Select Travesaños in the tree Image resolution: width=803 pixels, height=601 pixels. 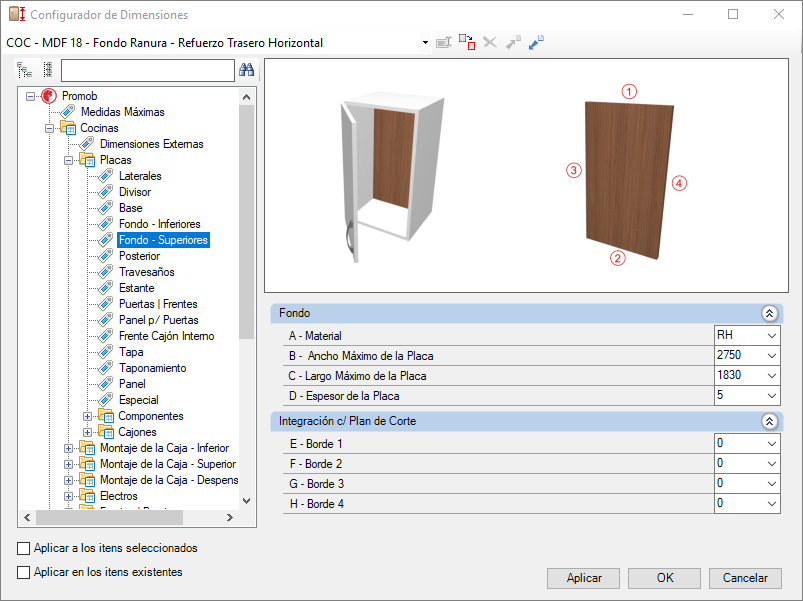[146, 272]
